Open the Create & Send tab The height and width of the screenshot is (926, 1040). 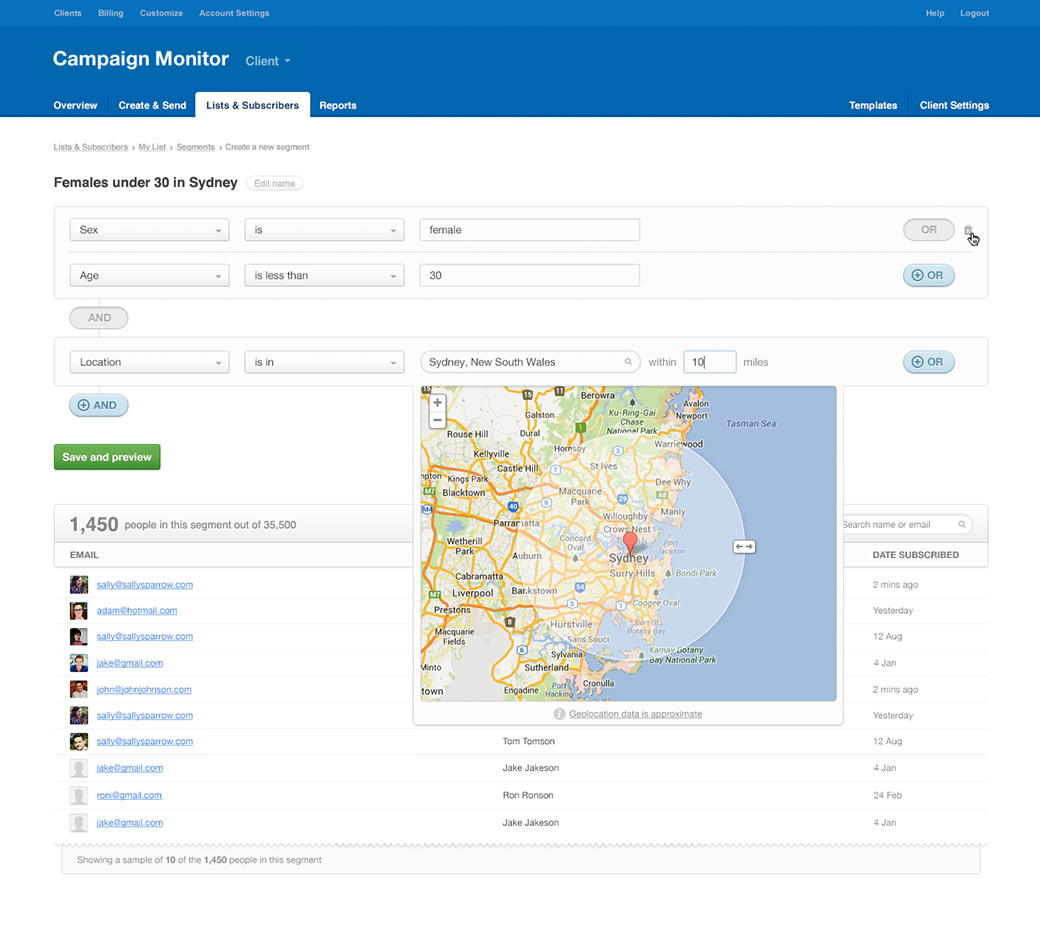coord(152,105)
